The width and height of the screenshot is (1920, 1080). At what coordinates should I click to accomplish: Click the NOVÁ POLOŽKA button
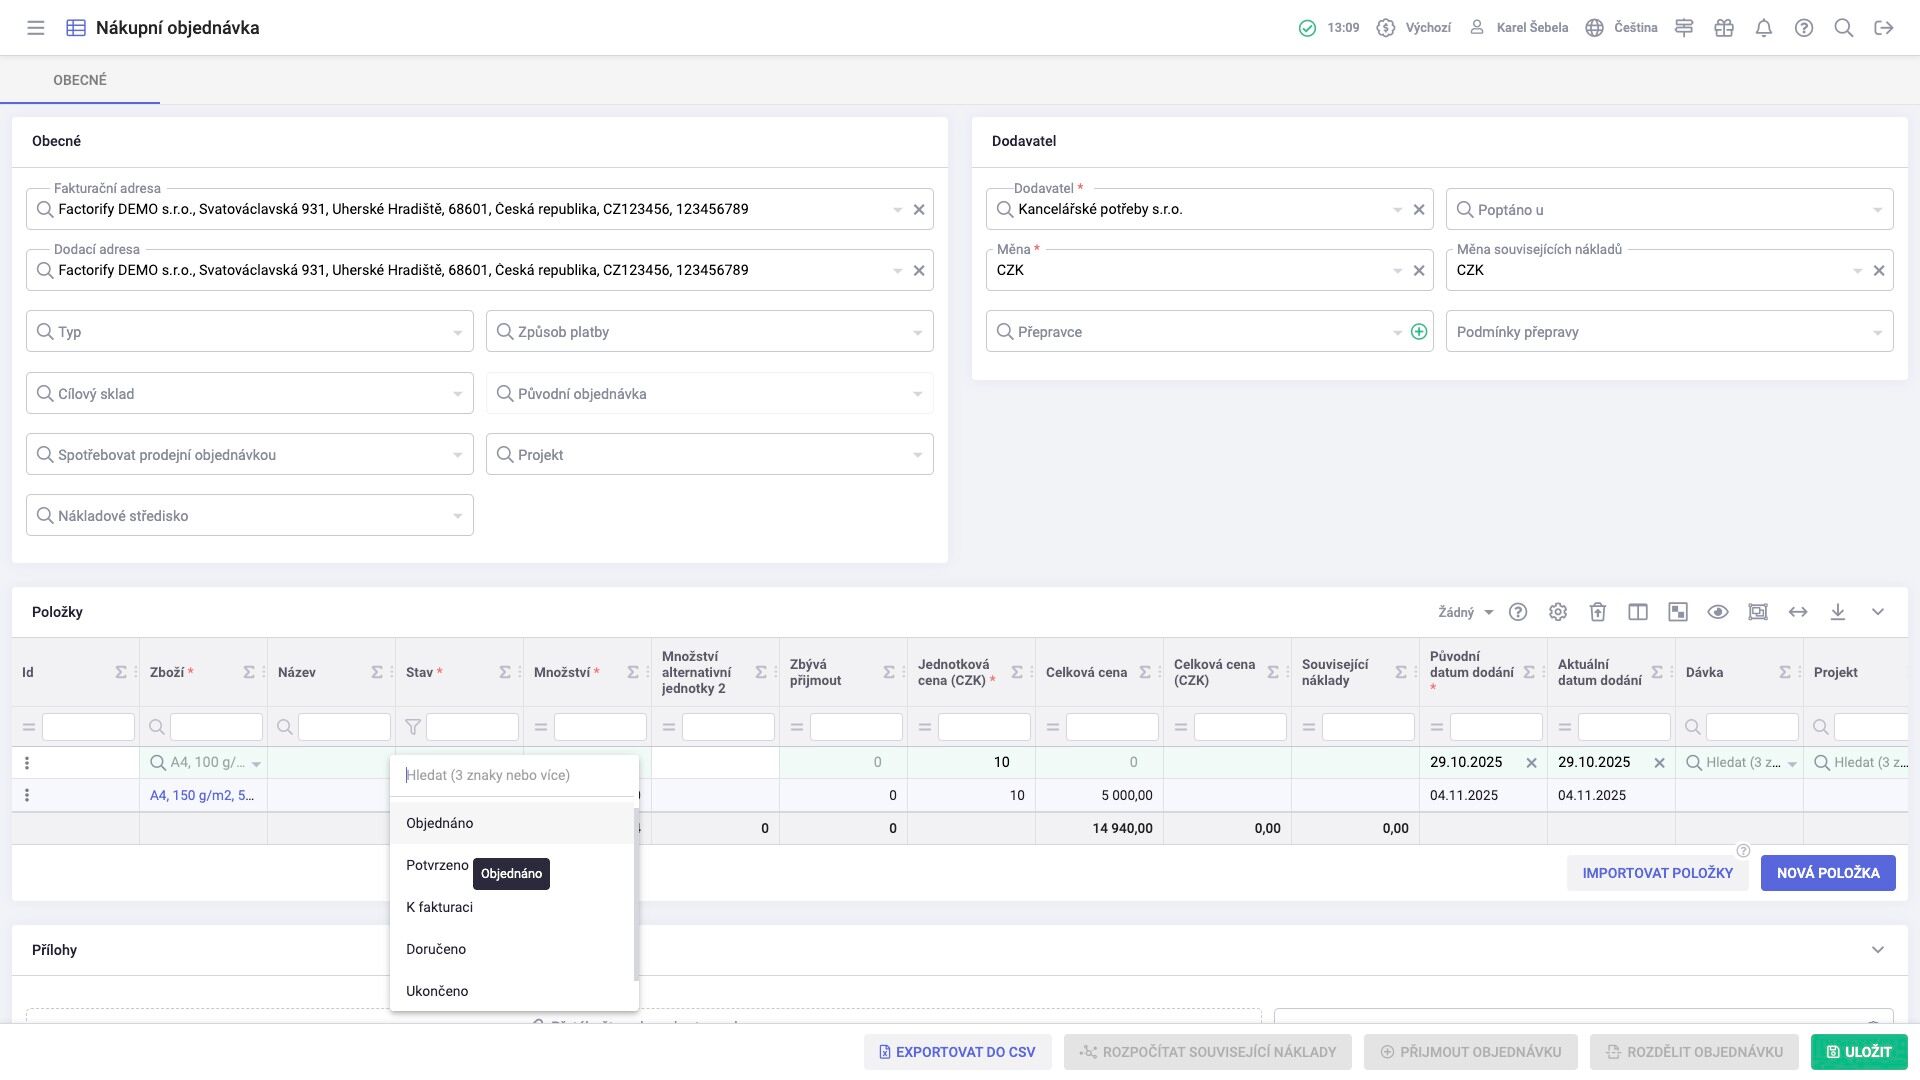(1828, 873)
